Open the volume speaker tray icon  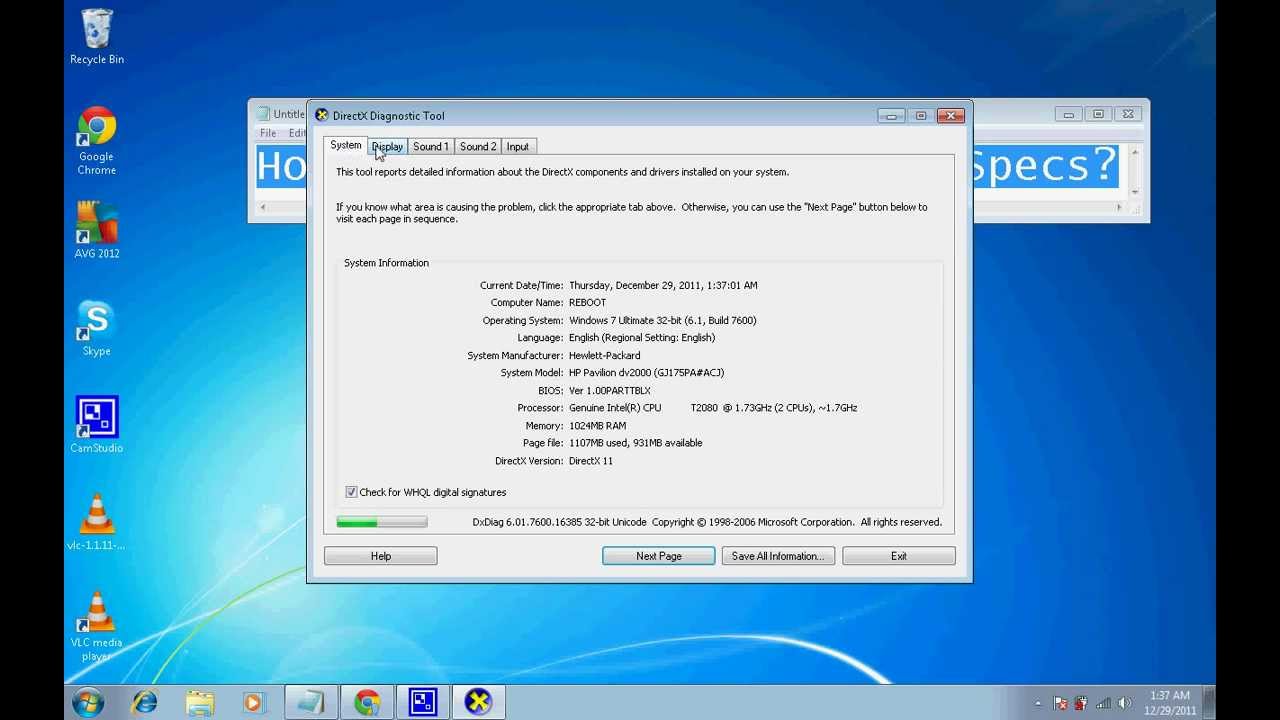click(1124, 703)
